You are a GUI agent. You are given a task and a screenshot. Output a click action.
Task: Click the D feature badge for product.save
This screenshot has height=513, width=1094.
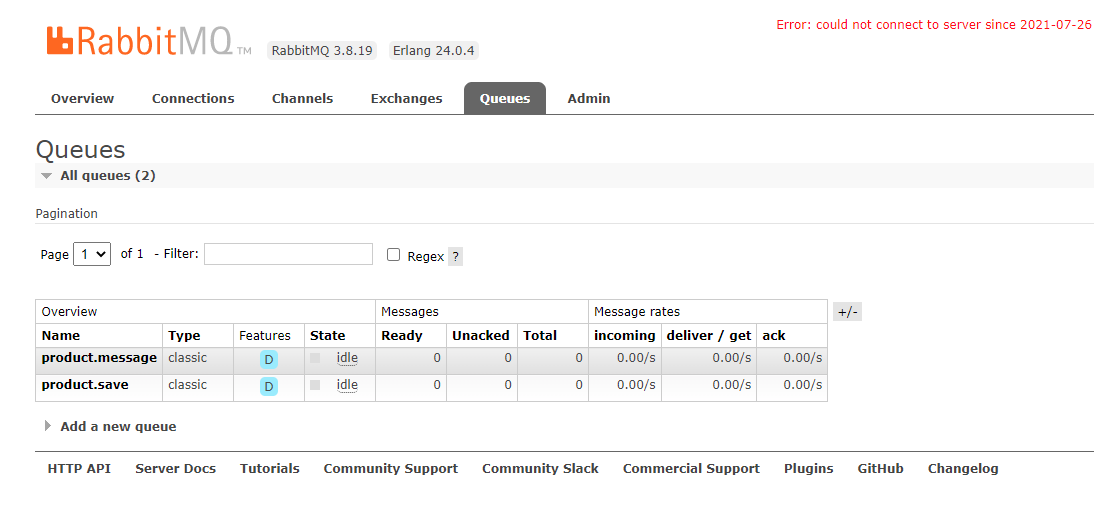tap(269, 387)
